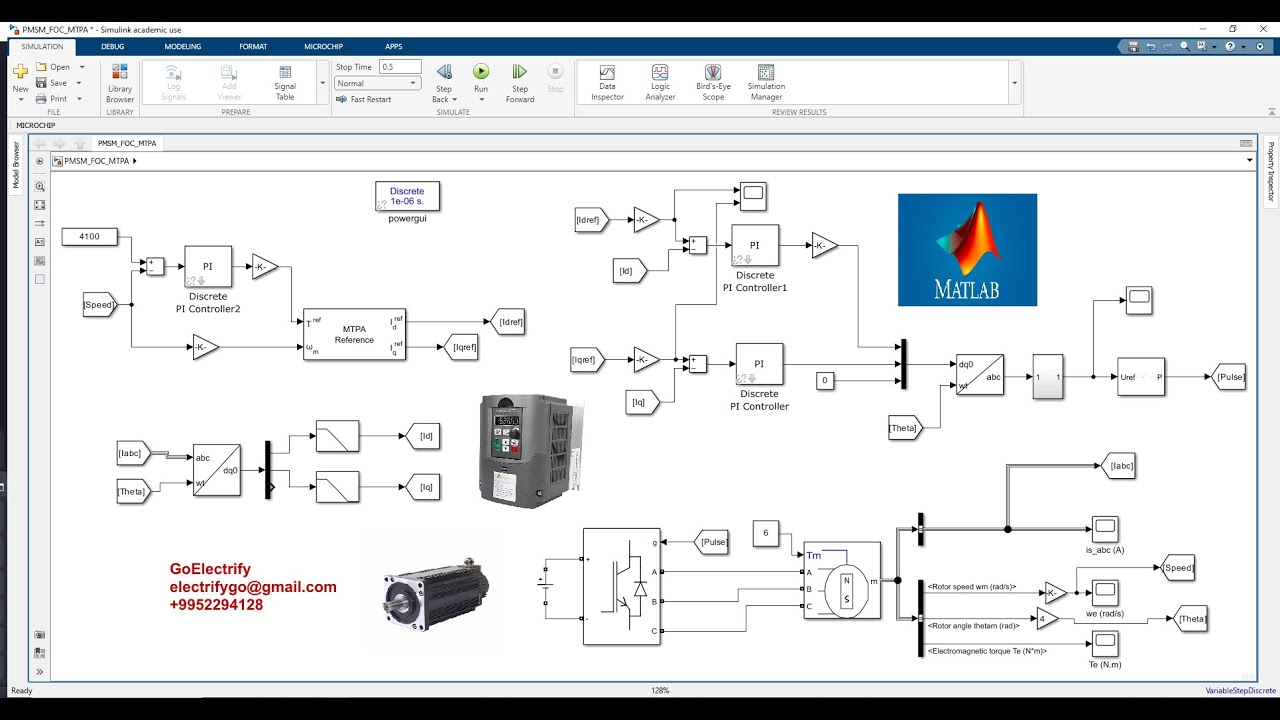Click the quick-access Undo arrow

1150,46
